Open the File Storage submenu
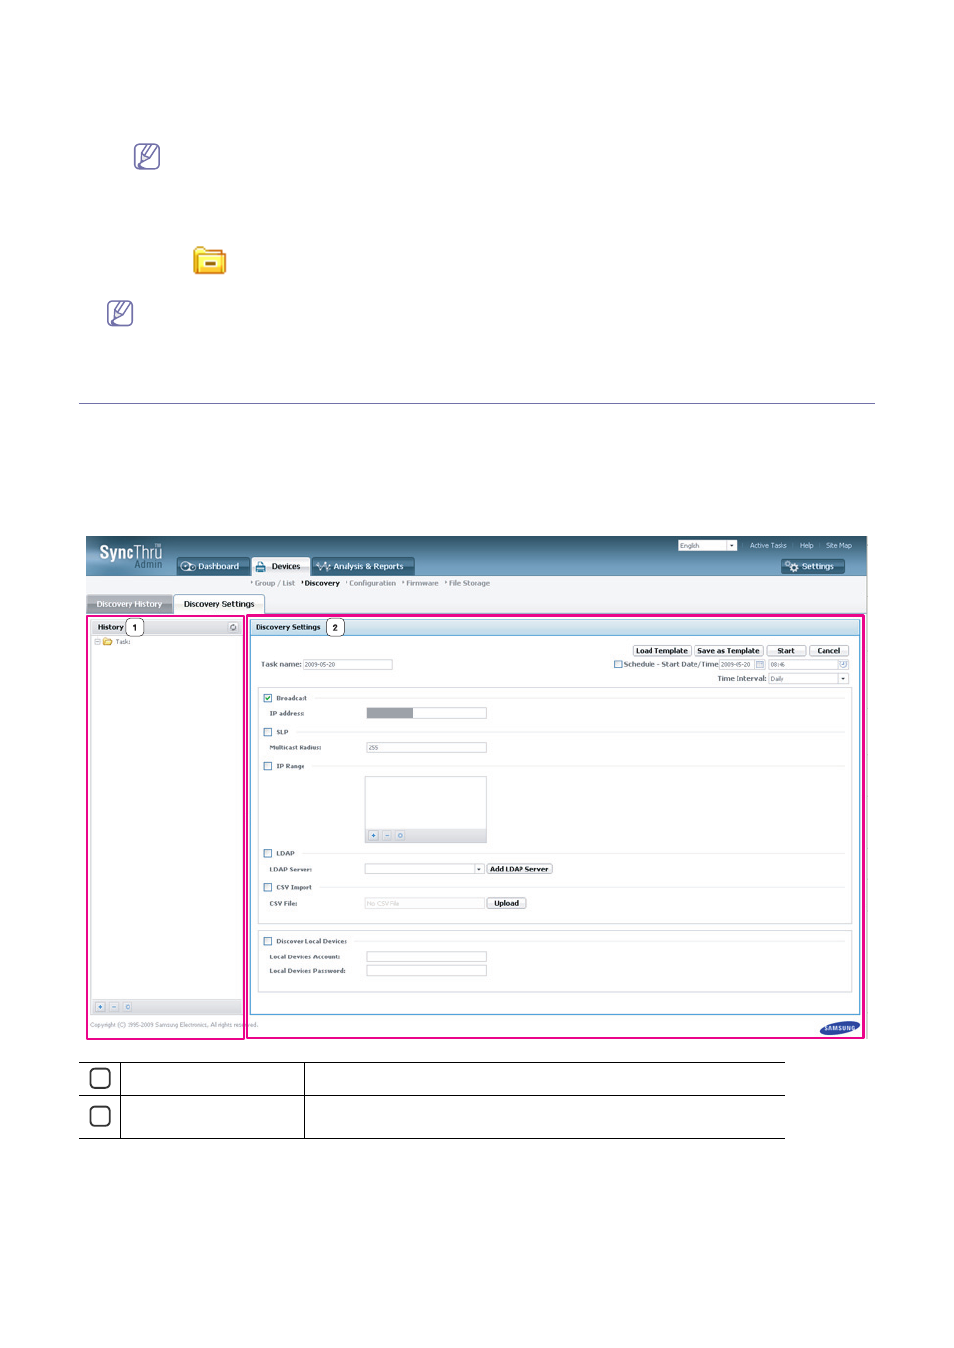Image resolution: width=954 pixels, height=1348 pixels. [469, 583]
